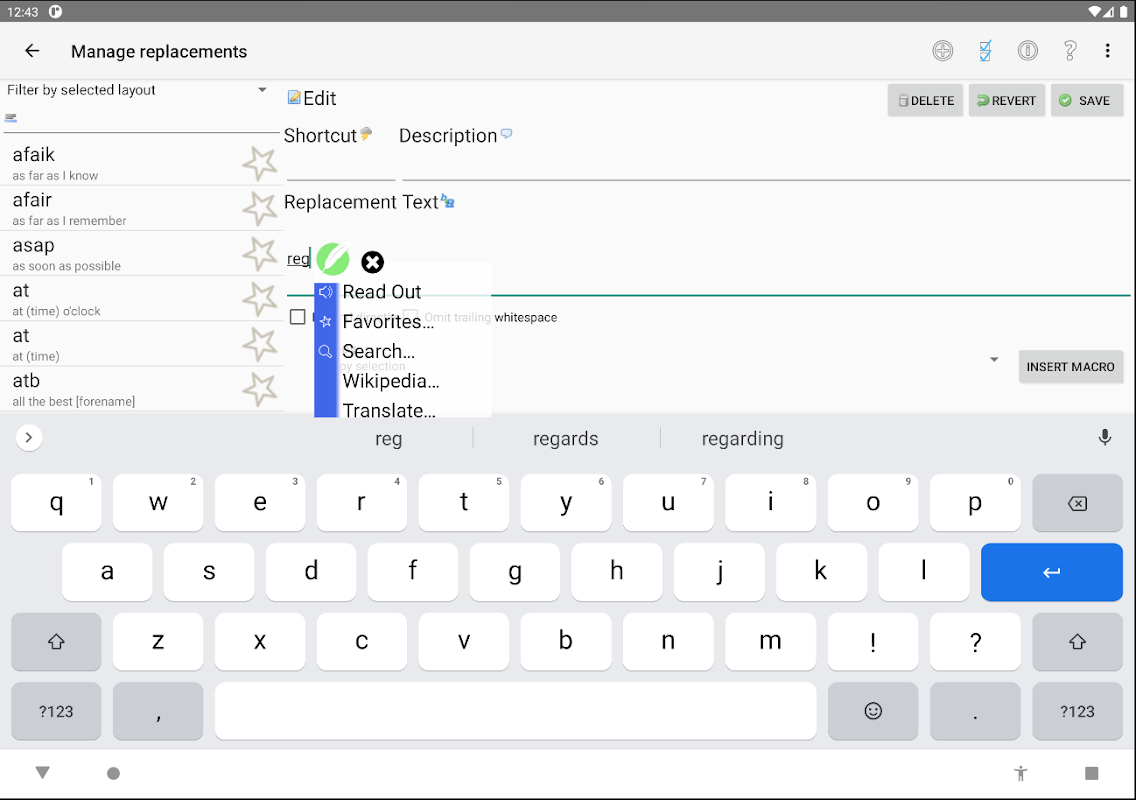Tap the keyboard layout icon under the filter
Image resolution: width=1136 pixels, height=800 pixels.
(x=11, y=117)
